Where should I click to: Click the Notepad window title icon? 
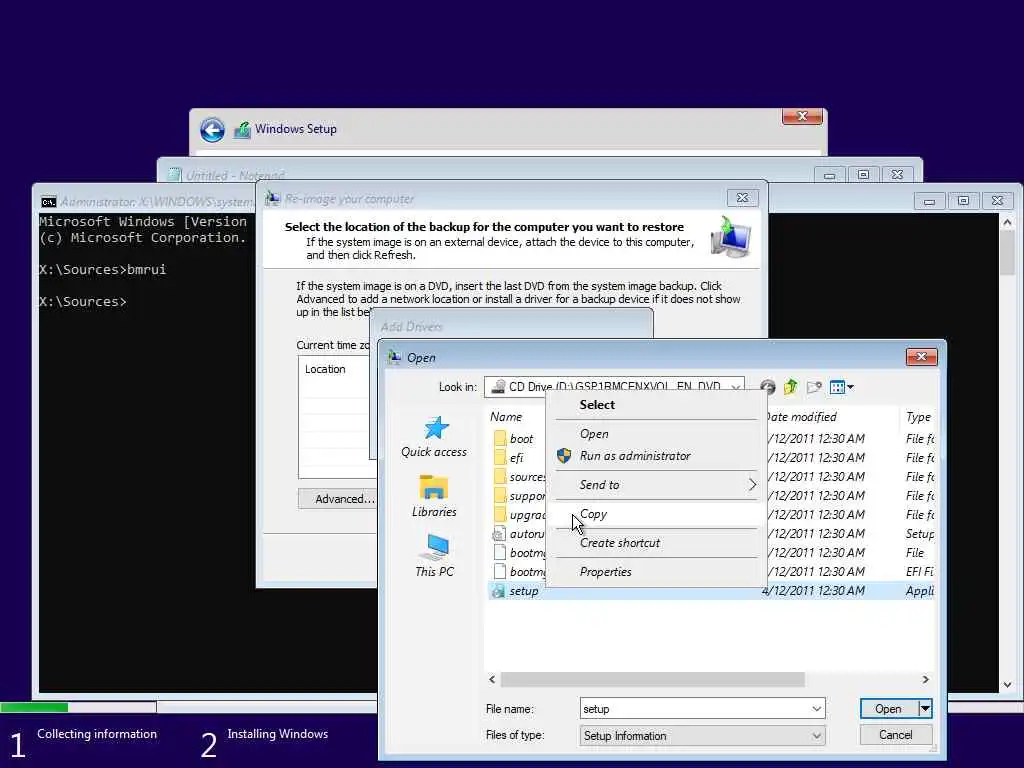[174, 174]
